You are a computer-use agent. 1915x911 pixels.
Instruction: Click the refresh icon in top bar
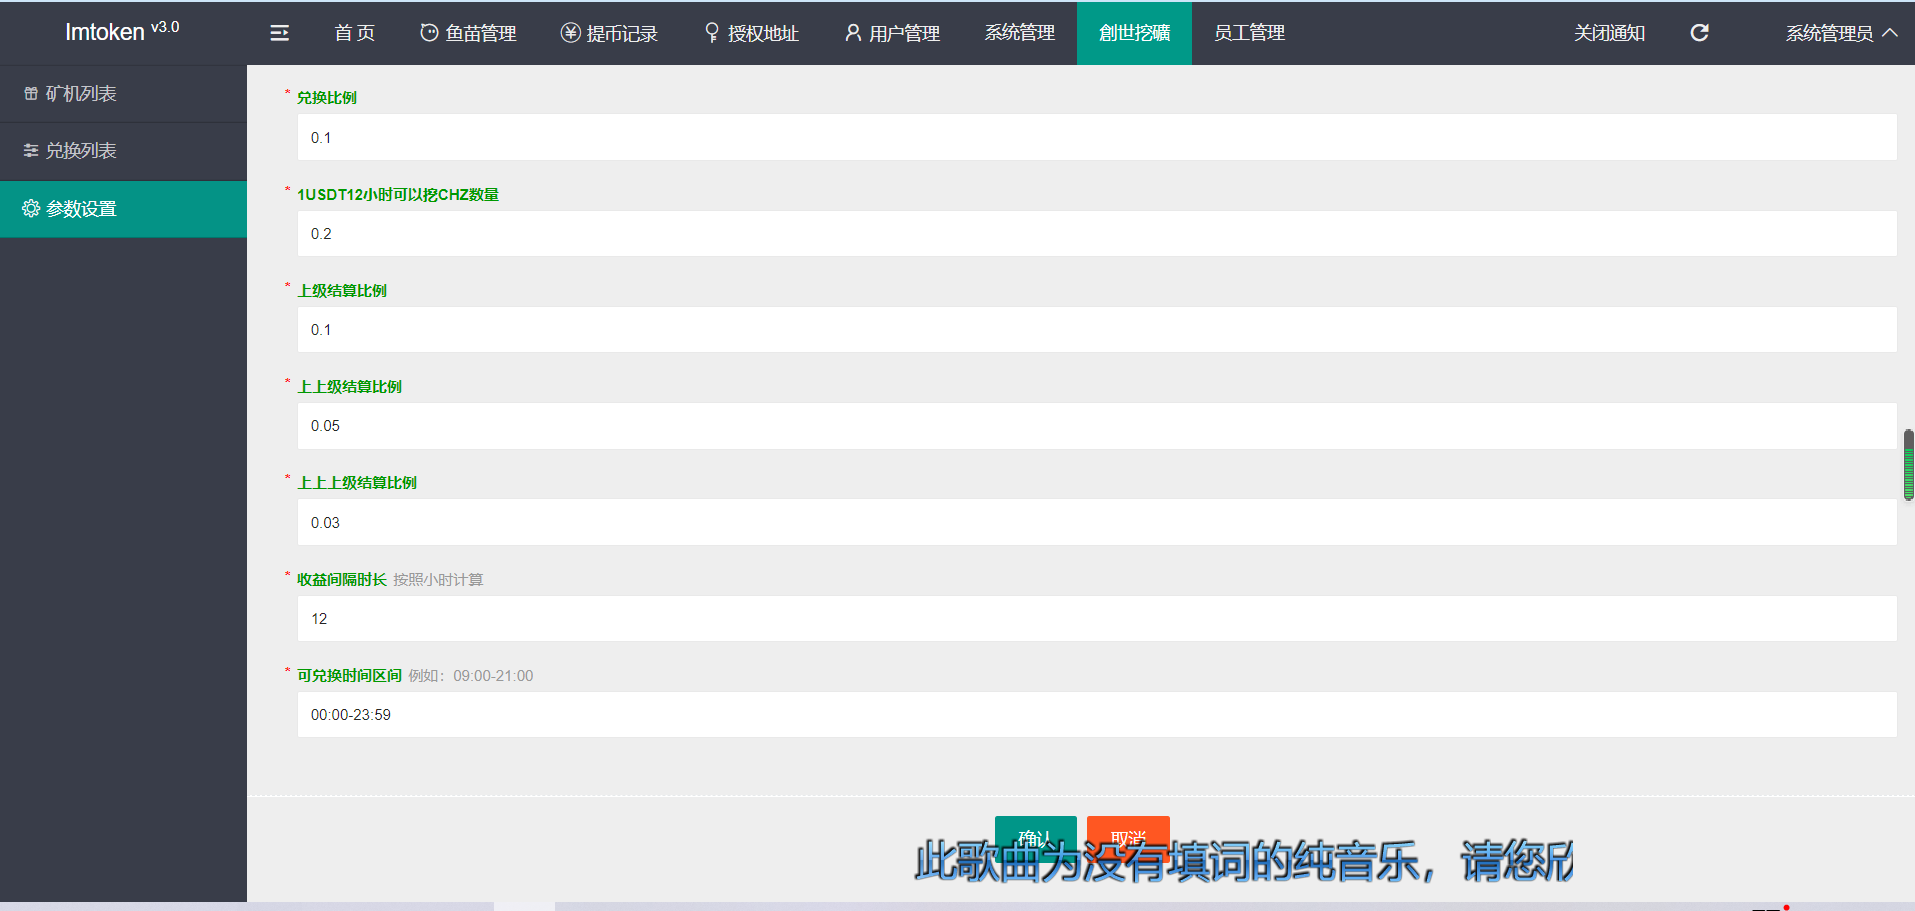[1699, 33]
